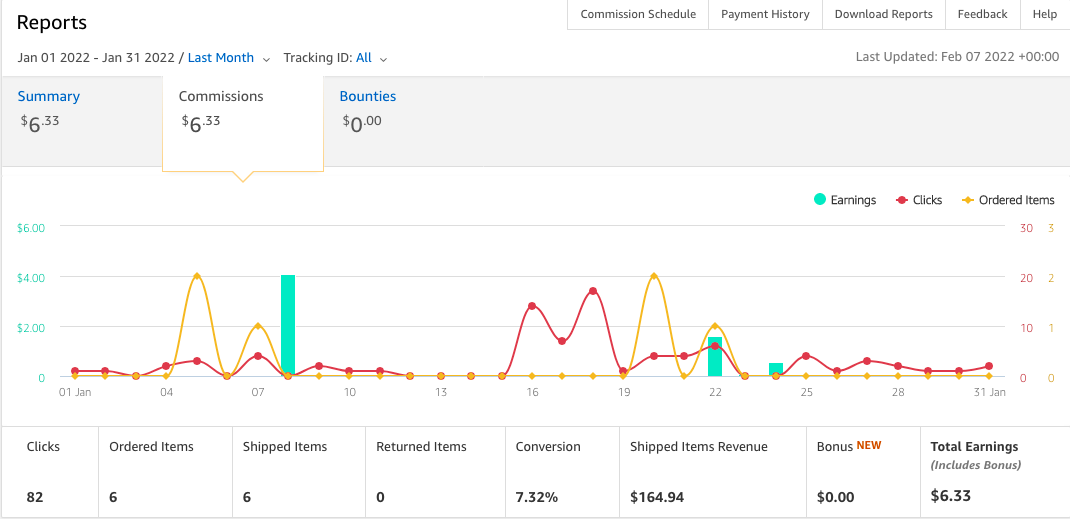Click the tall earnings bar on Jan 08
The width and height of the screenshot is (1070, 519).
(x=288, y=325)
